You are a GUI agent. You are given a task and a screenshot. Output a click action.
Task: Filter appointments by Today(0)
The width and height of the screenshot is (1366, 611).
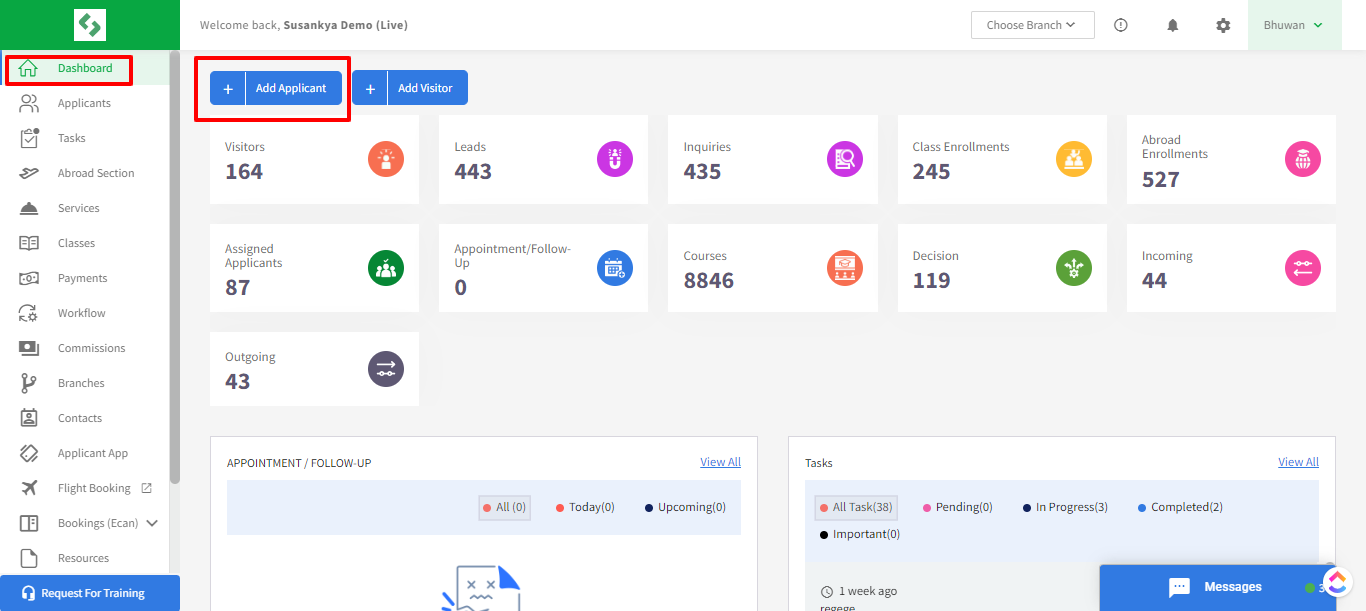[x=585, y=507]
